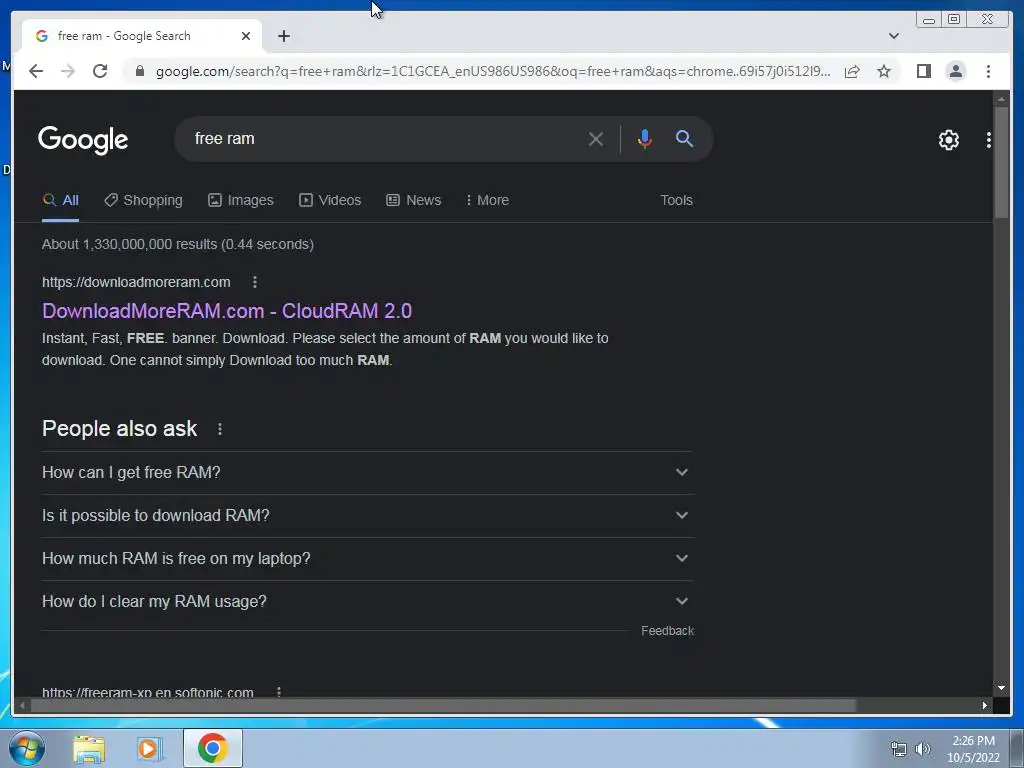Open the More search categories menu

tap(487, 200)
